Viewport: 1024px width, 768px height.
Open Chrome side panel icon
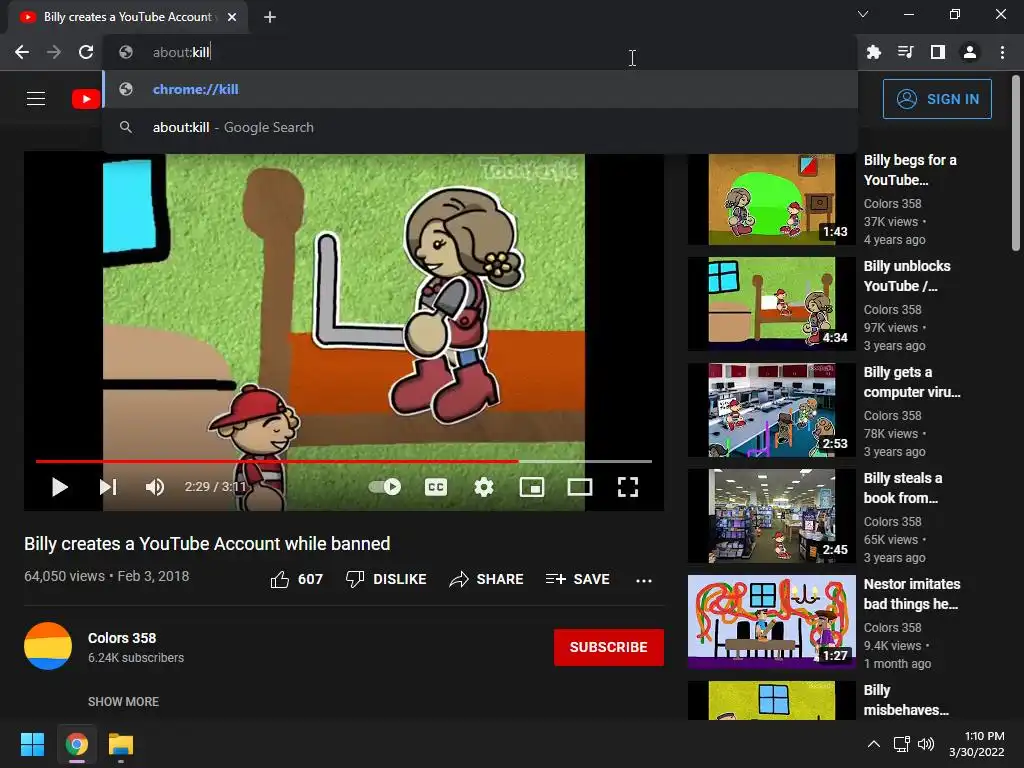938,52
